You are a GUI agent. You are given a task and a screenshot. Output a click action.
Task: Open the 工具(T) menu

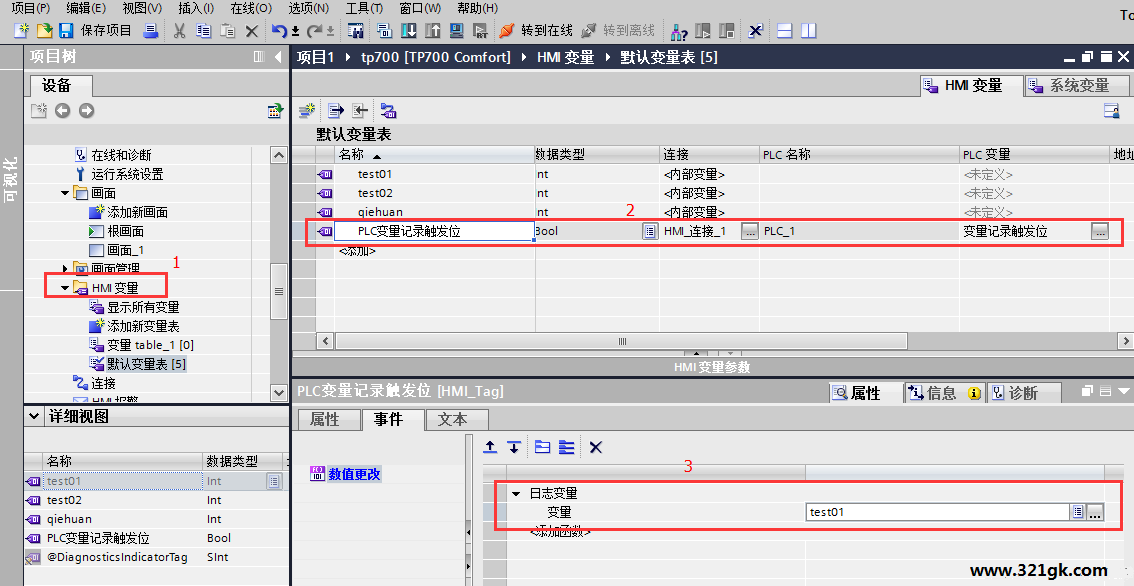pos(364,8)
